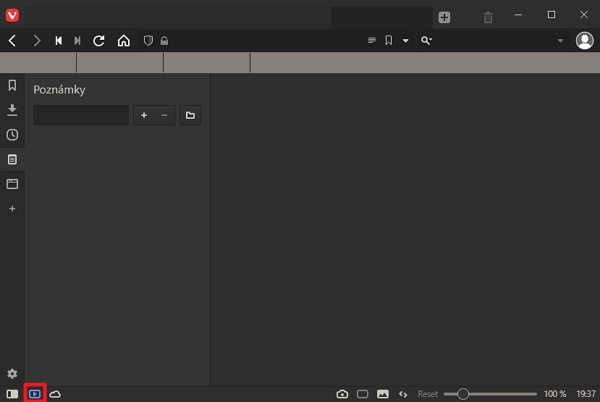Open the user profile avatar
The image size is (600, 402).
(585, 41)
